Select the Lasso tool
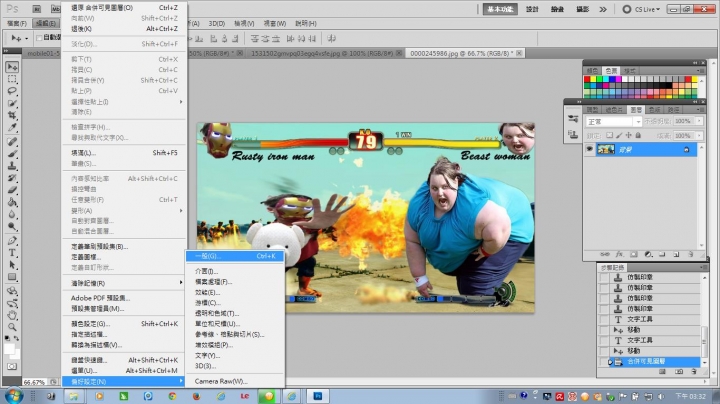Screen dimensions: 720x404 click(12, 91)
